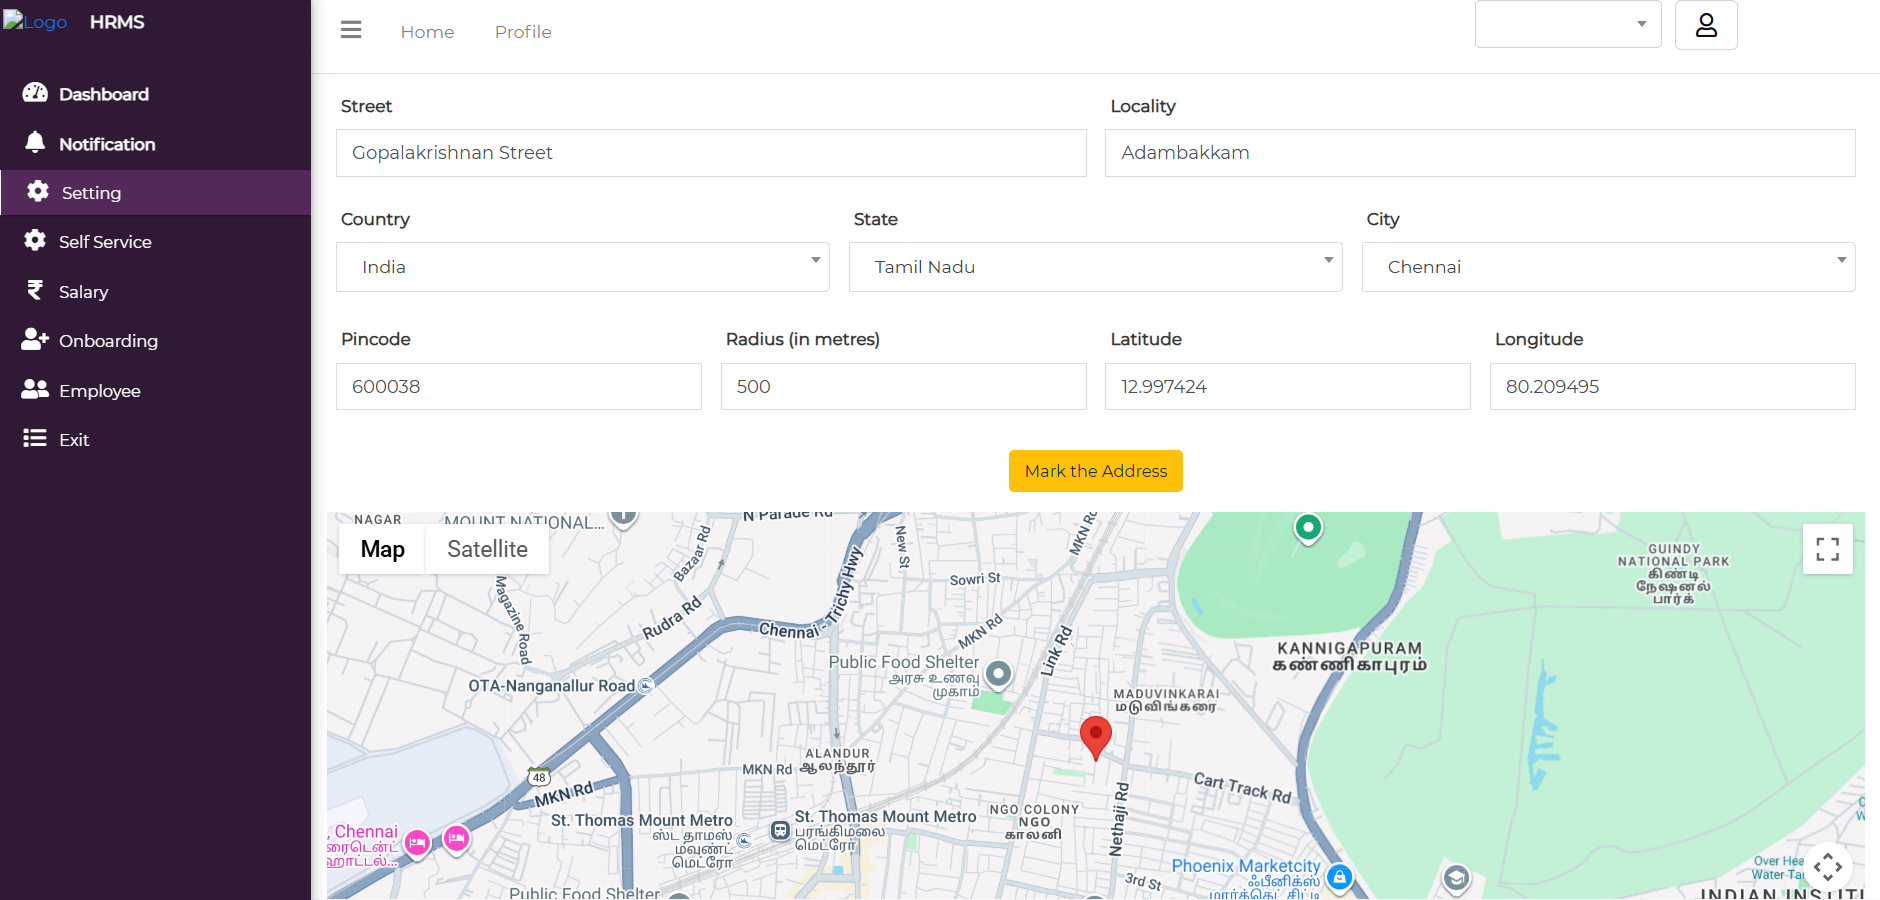
Task: Open the State dropdown showing Tamil Nadu
Action: [1095, 267]
